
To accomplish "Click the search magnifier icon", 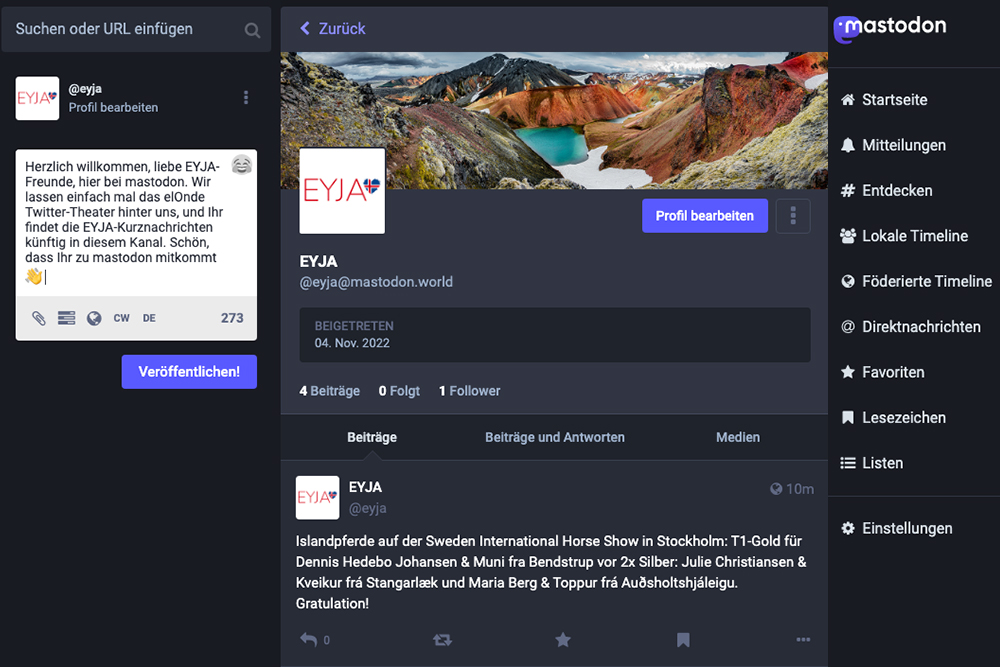I will pyautogui.click(x=252, y=30).
